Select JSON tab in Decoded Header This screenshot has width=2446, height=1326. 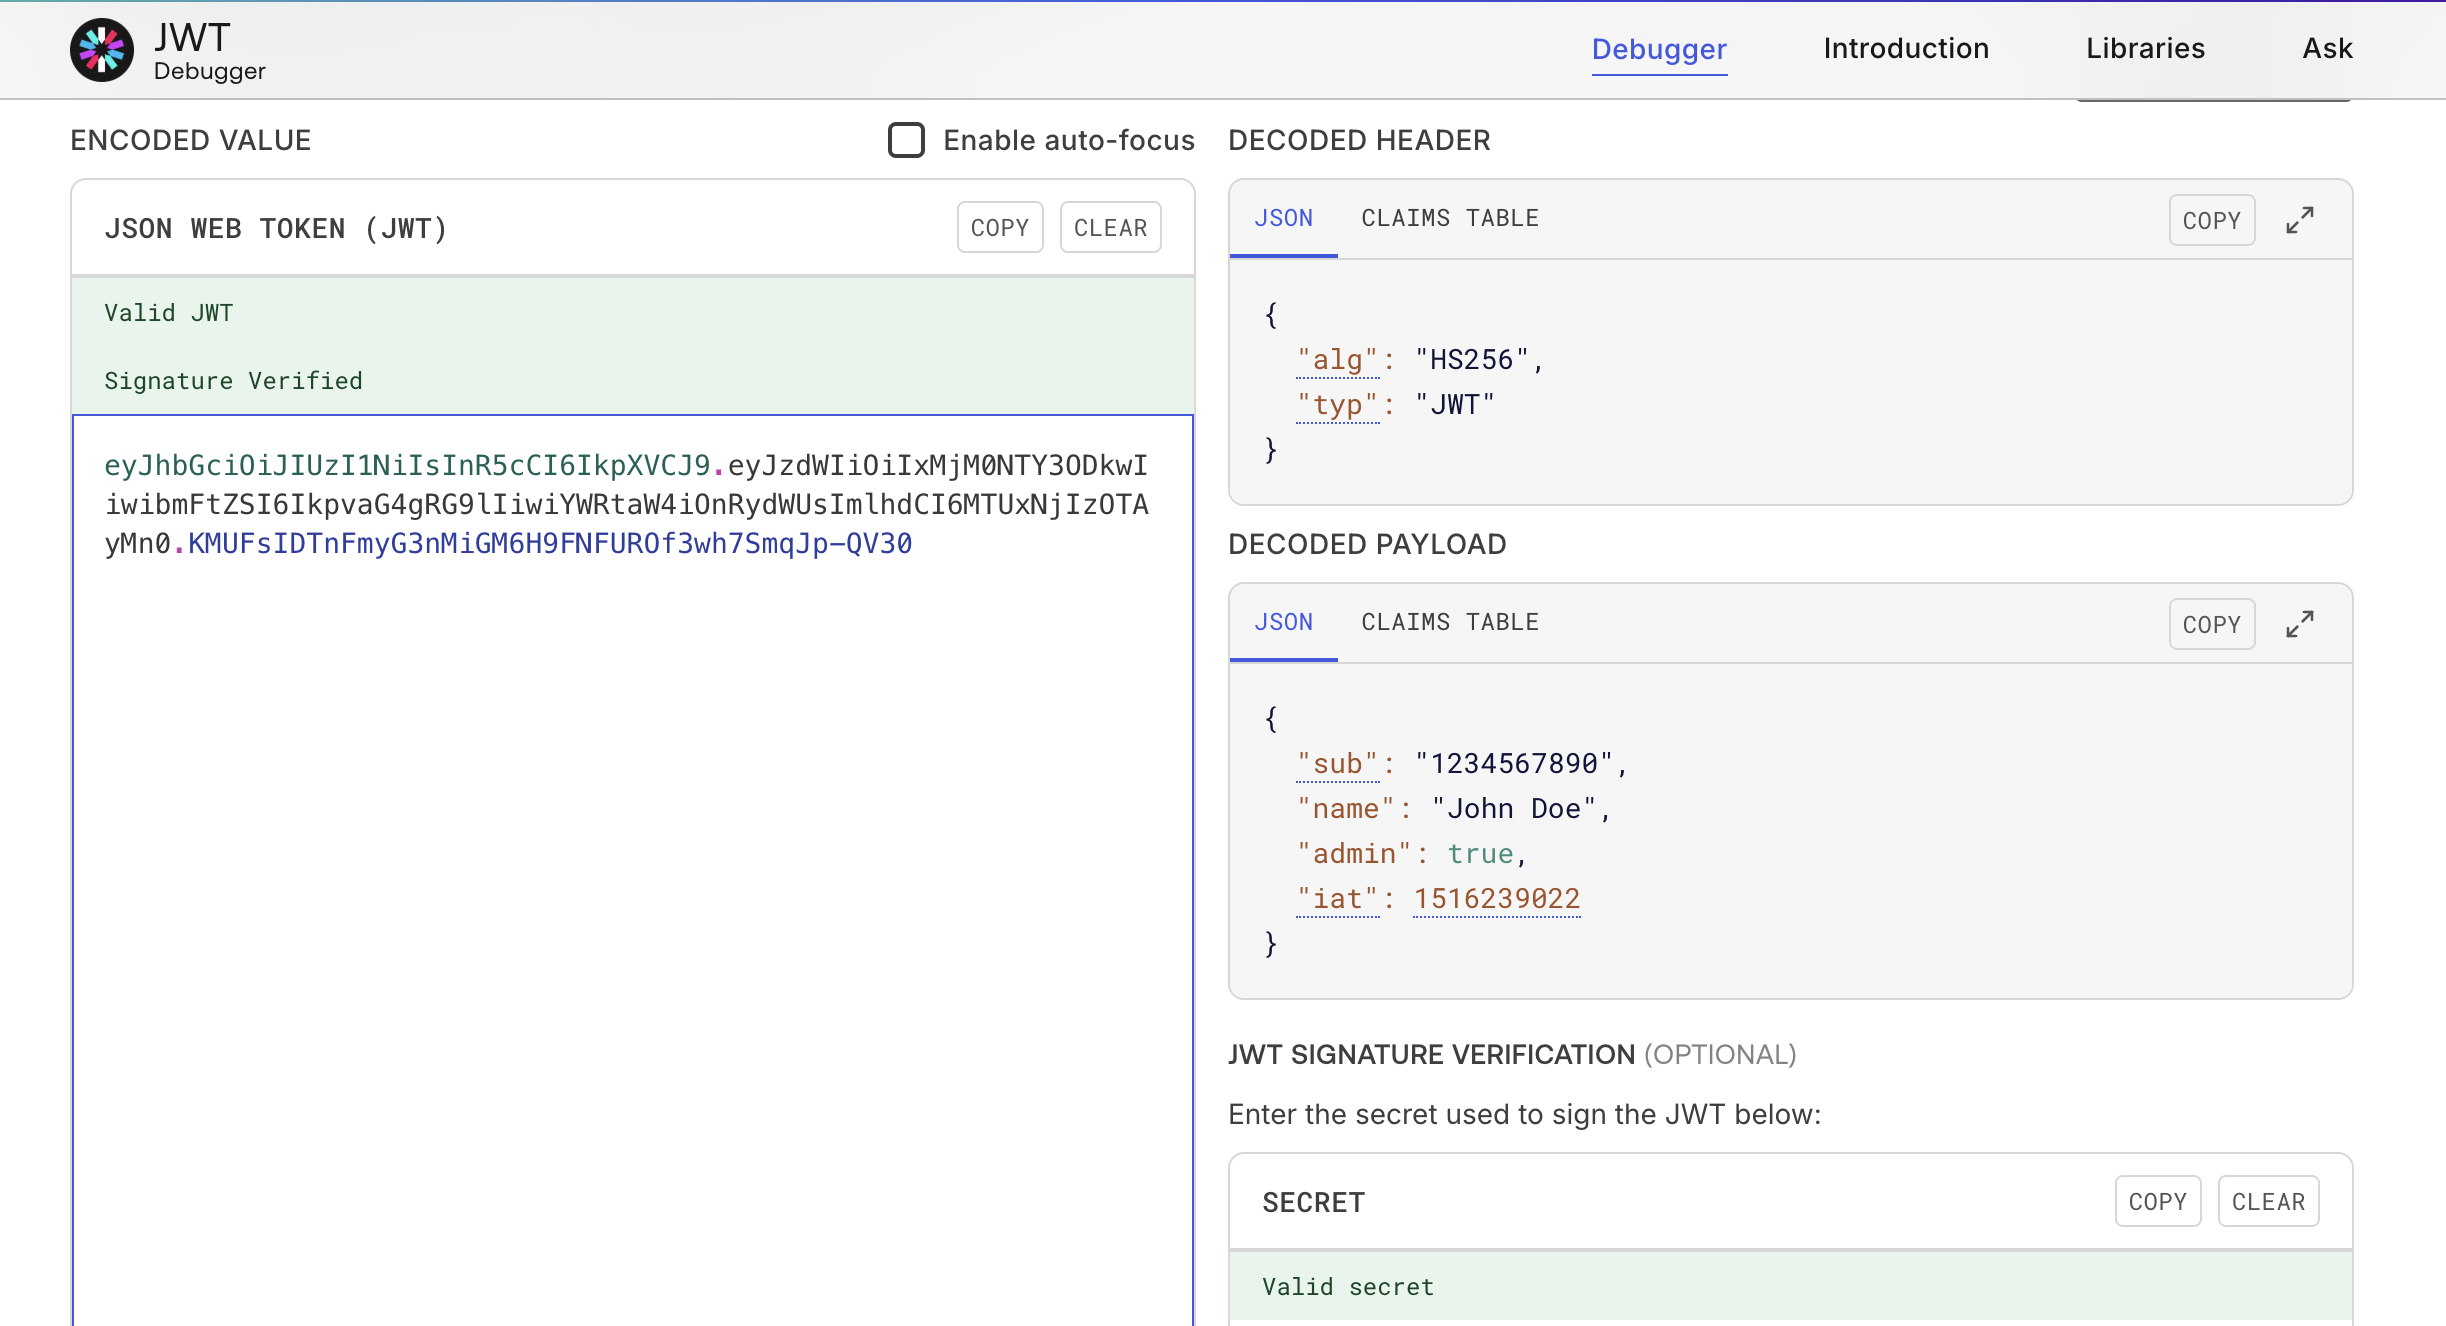1283,218
